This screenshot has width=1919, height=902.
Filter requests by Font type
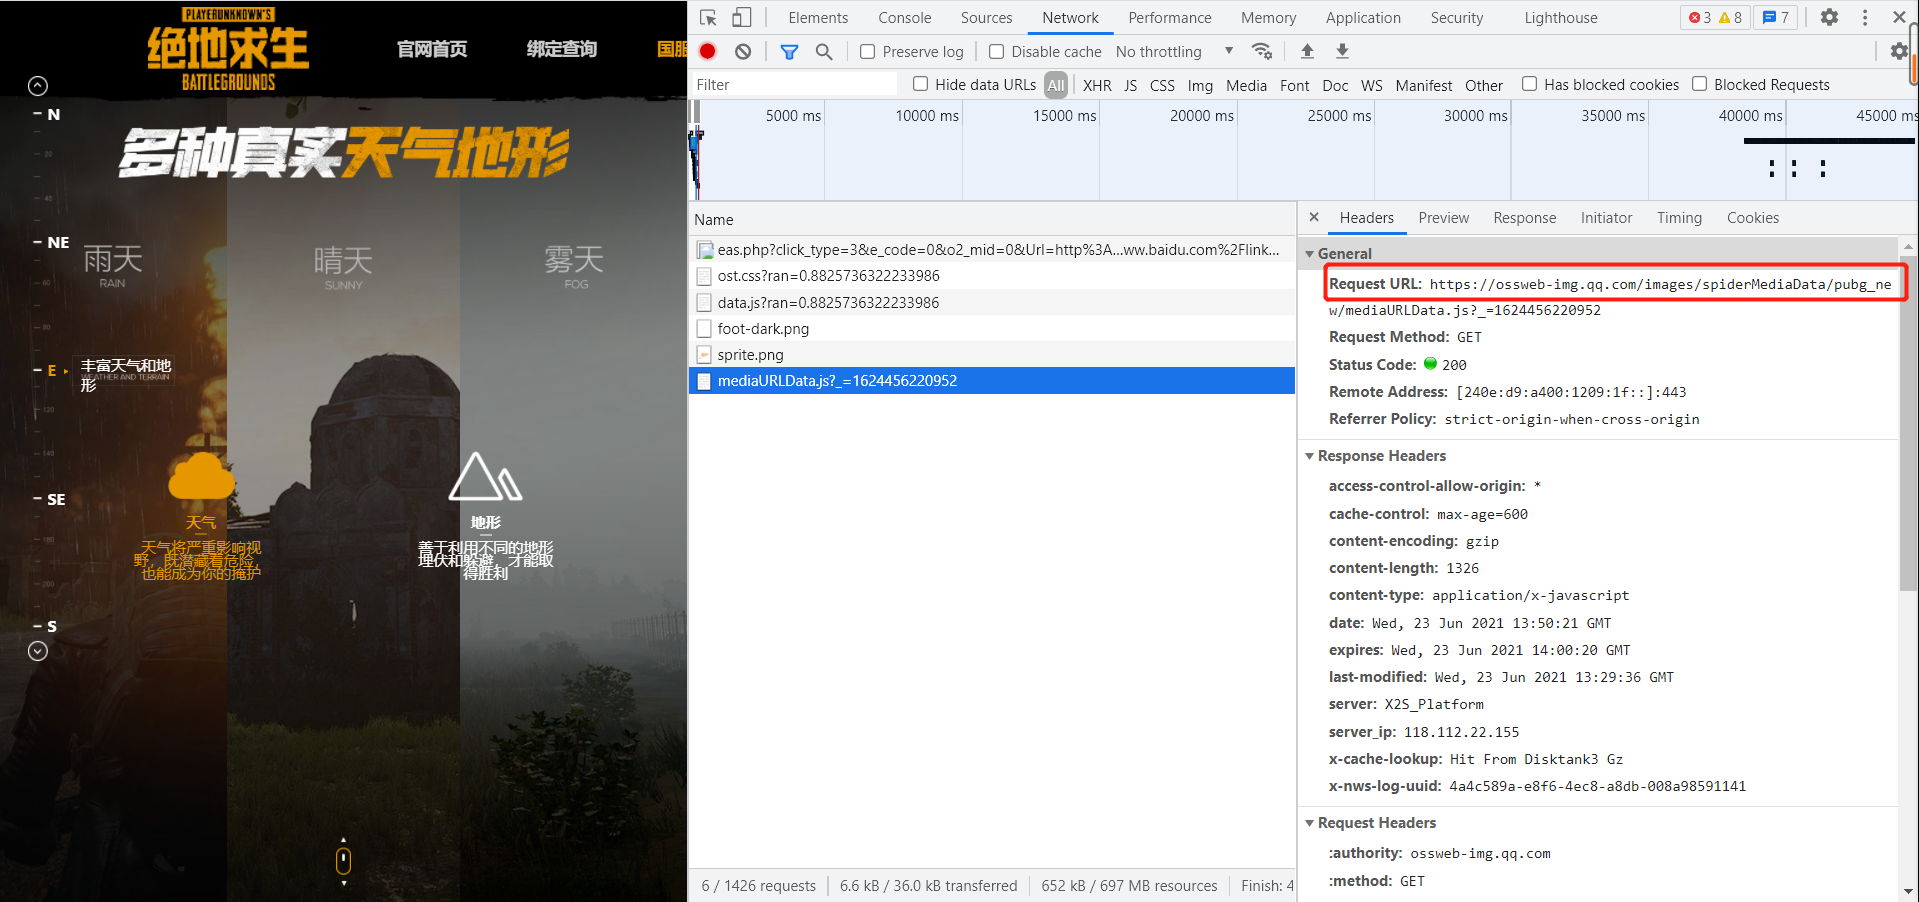(1294, 85)
